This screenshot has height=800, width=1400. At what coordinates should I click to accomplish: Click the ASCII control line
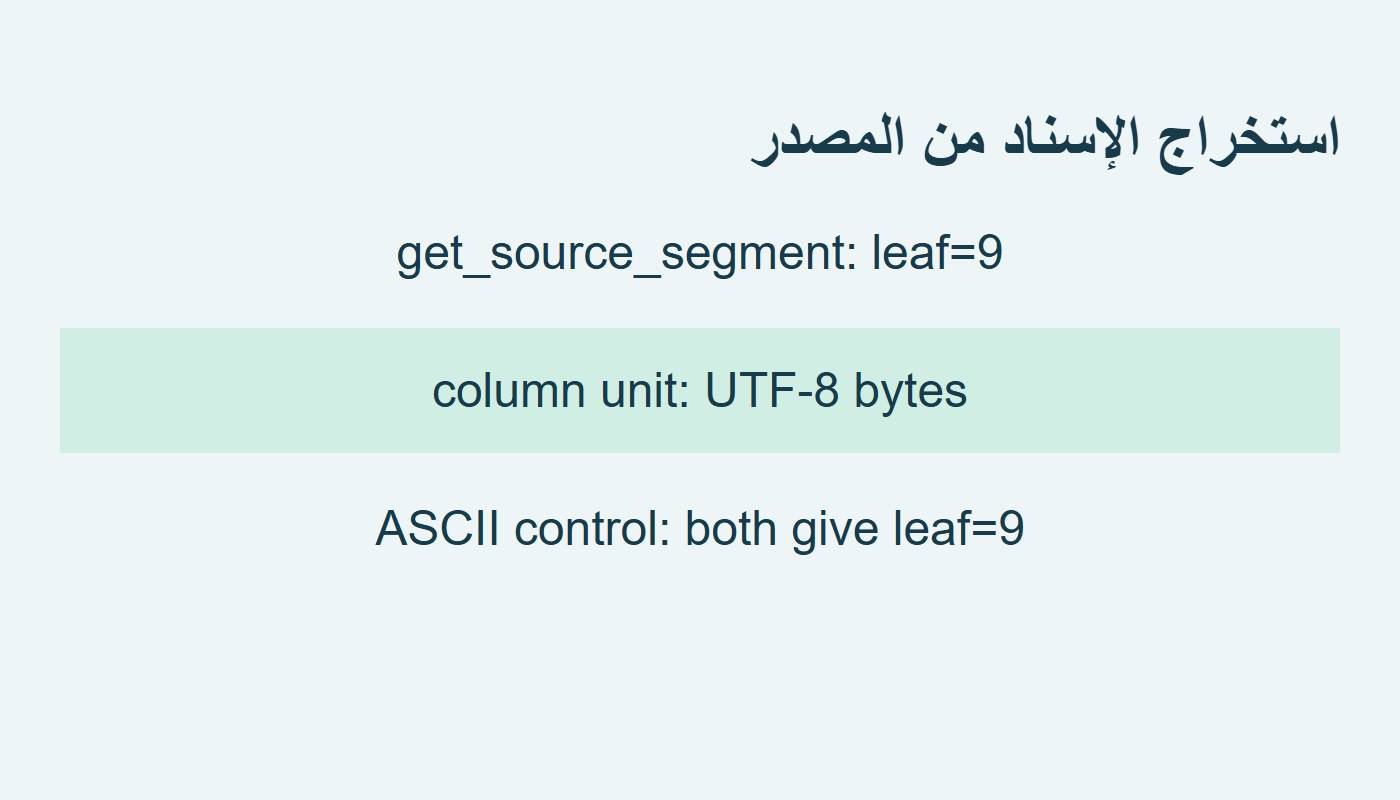[700, 530]
